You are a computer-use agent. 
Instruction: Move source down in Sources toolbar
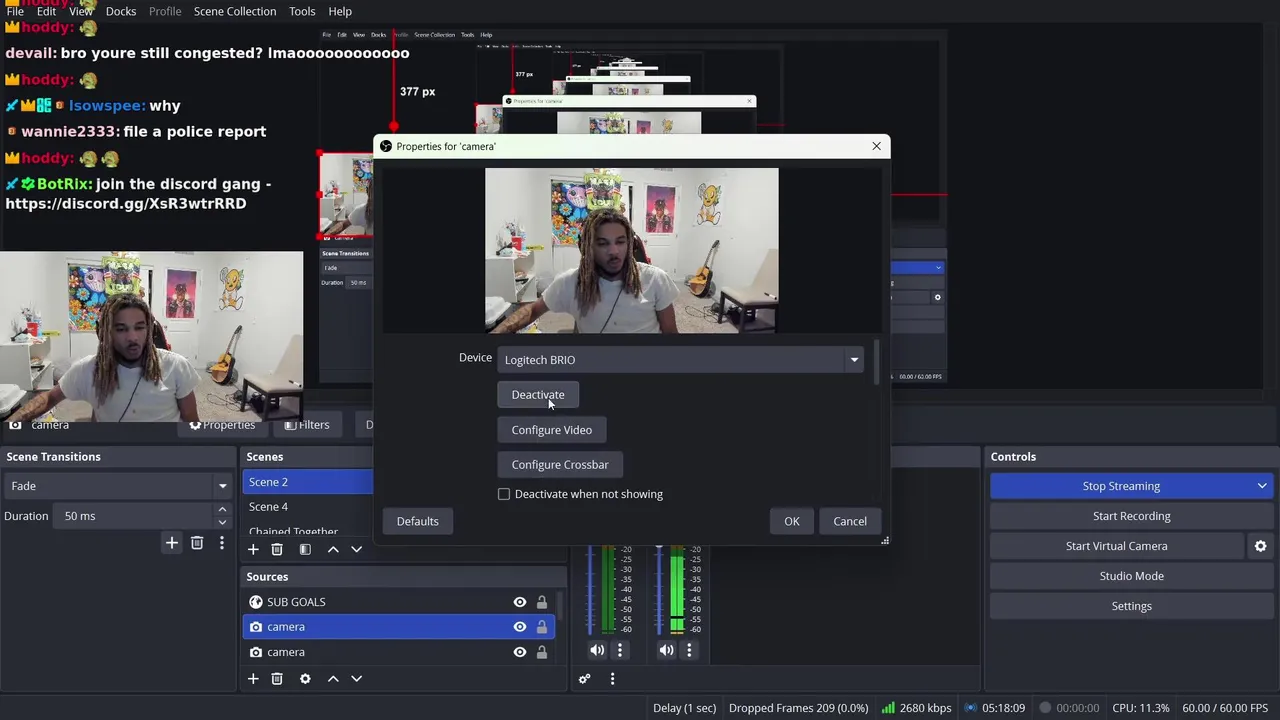coord(356,678)
